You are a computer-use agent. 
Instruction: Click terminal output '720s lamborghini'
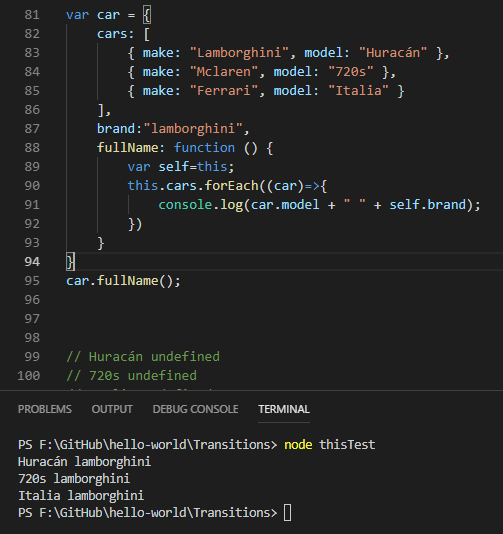point(74,479)
